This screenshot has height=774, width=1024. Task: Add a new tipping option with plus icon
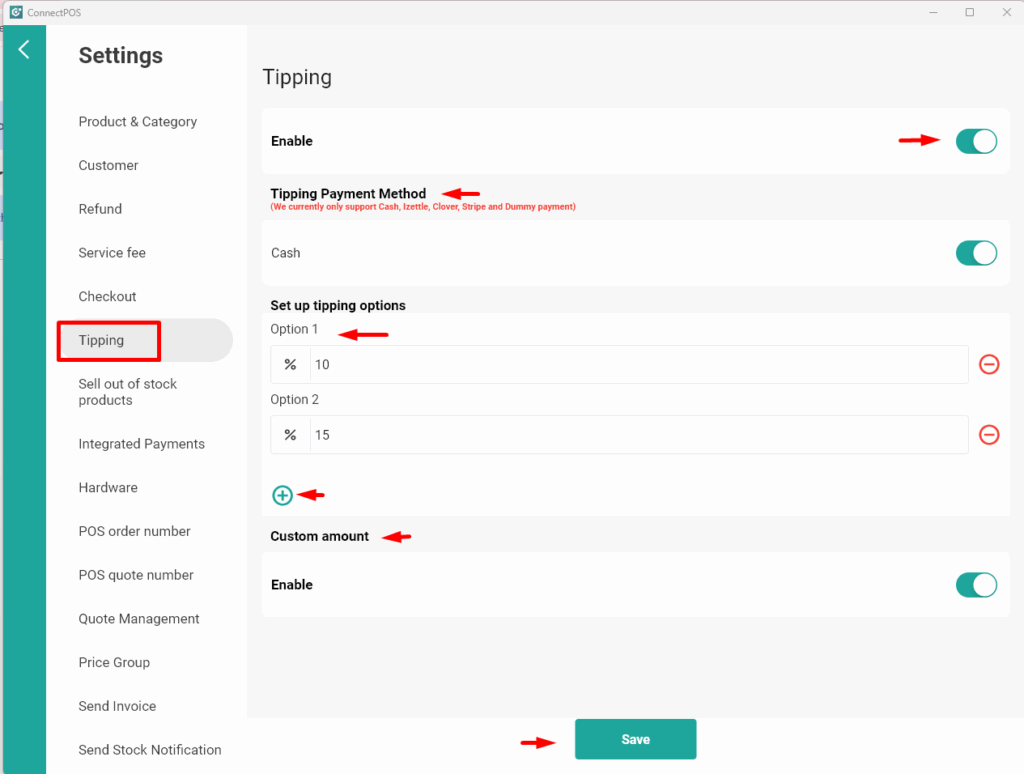pyautogui.click(x=282, y=495)
